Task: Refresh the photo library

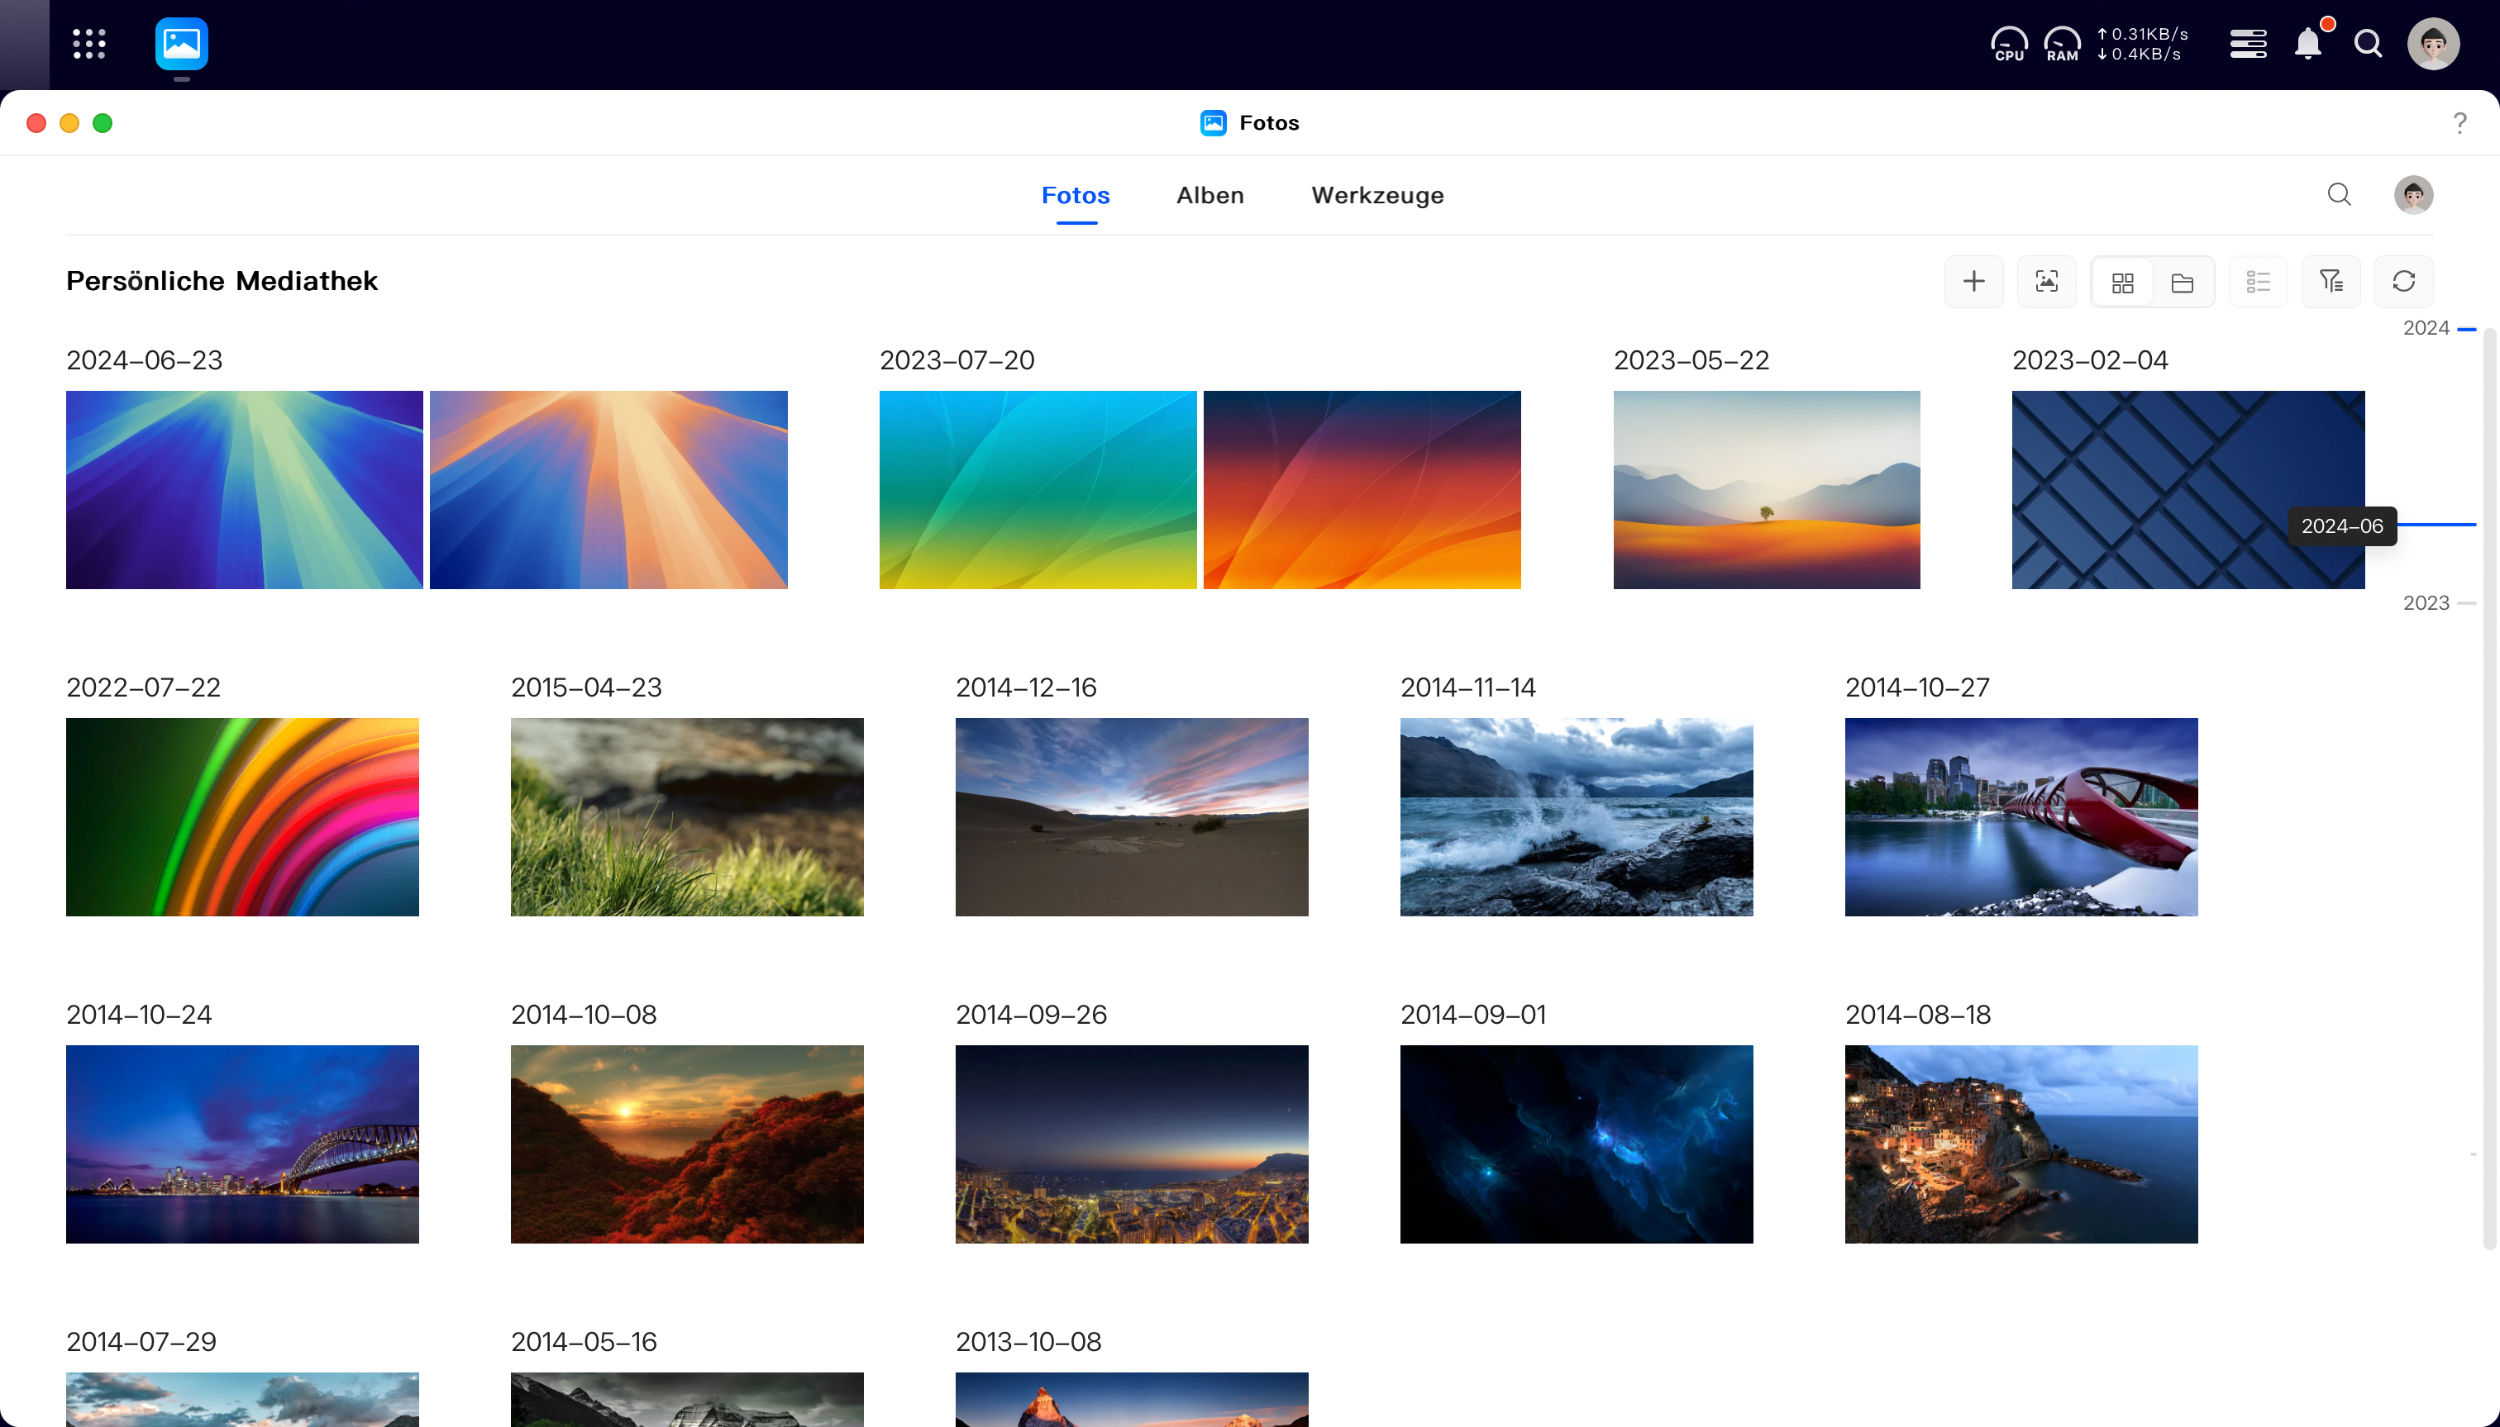Action: point(2404,281)
